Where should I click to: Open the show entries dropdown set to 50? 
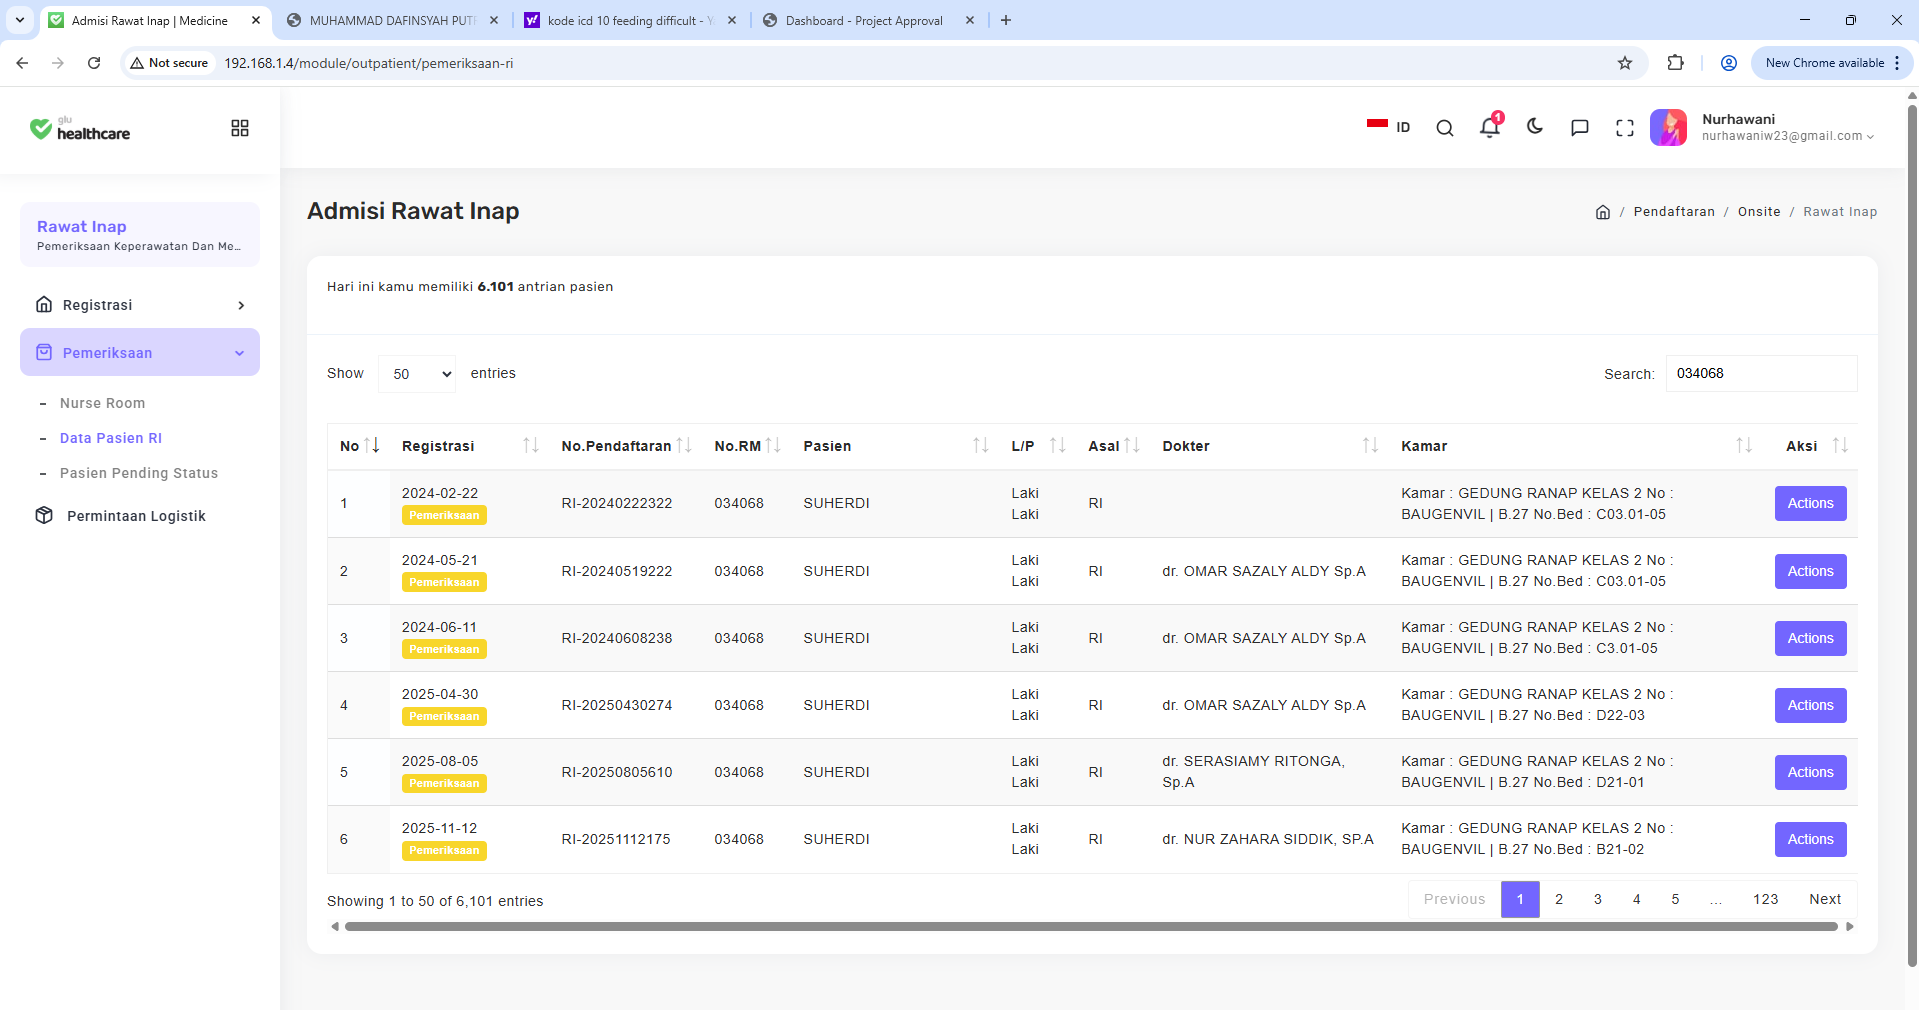[x=417, y=374]
